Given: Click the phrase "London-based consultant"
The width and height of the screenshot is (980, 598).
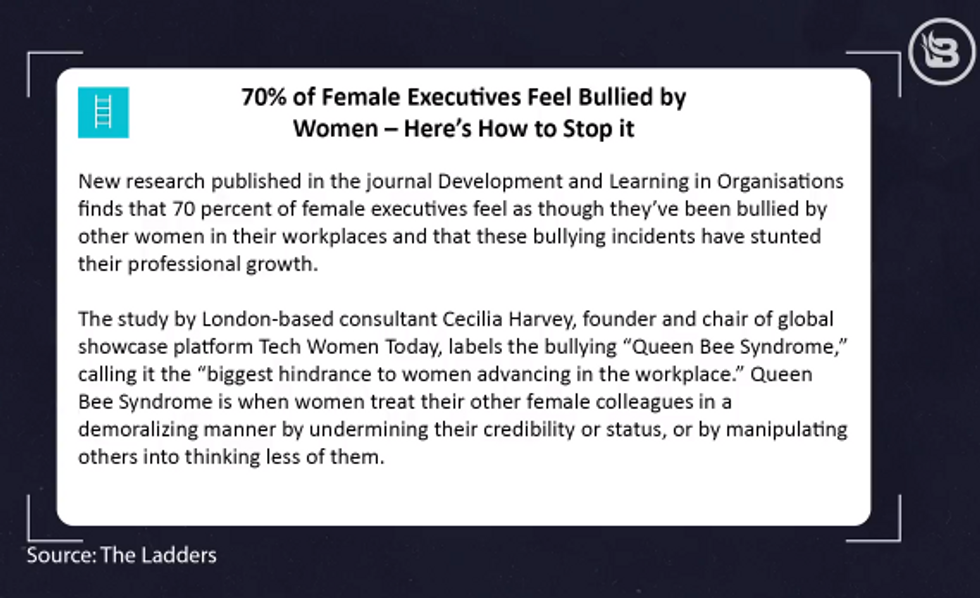Looking at the screenshot, I should [320, 319].
